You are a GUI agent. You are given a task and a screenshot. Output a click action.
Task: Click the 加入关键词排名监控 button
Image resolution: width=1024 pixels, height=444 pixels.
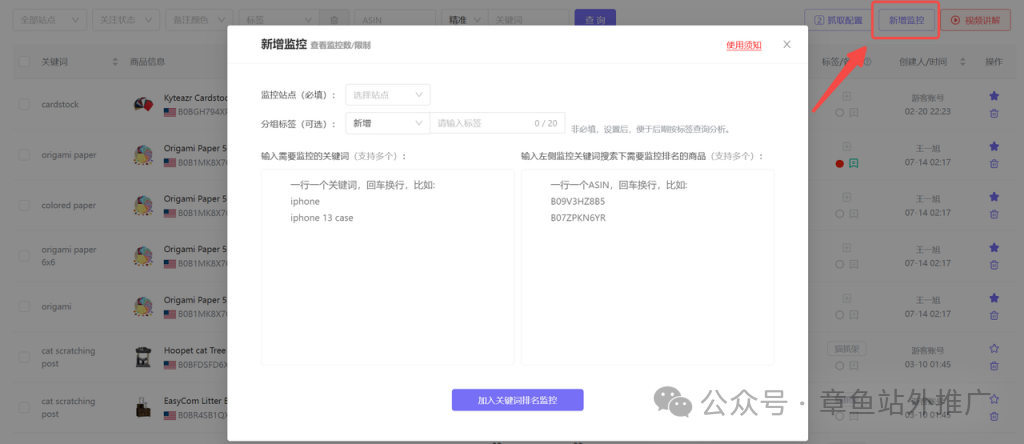pos(517,400)
